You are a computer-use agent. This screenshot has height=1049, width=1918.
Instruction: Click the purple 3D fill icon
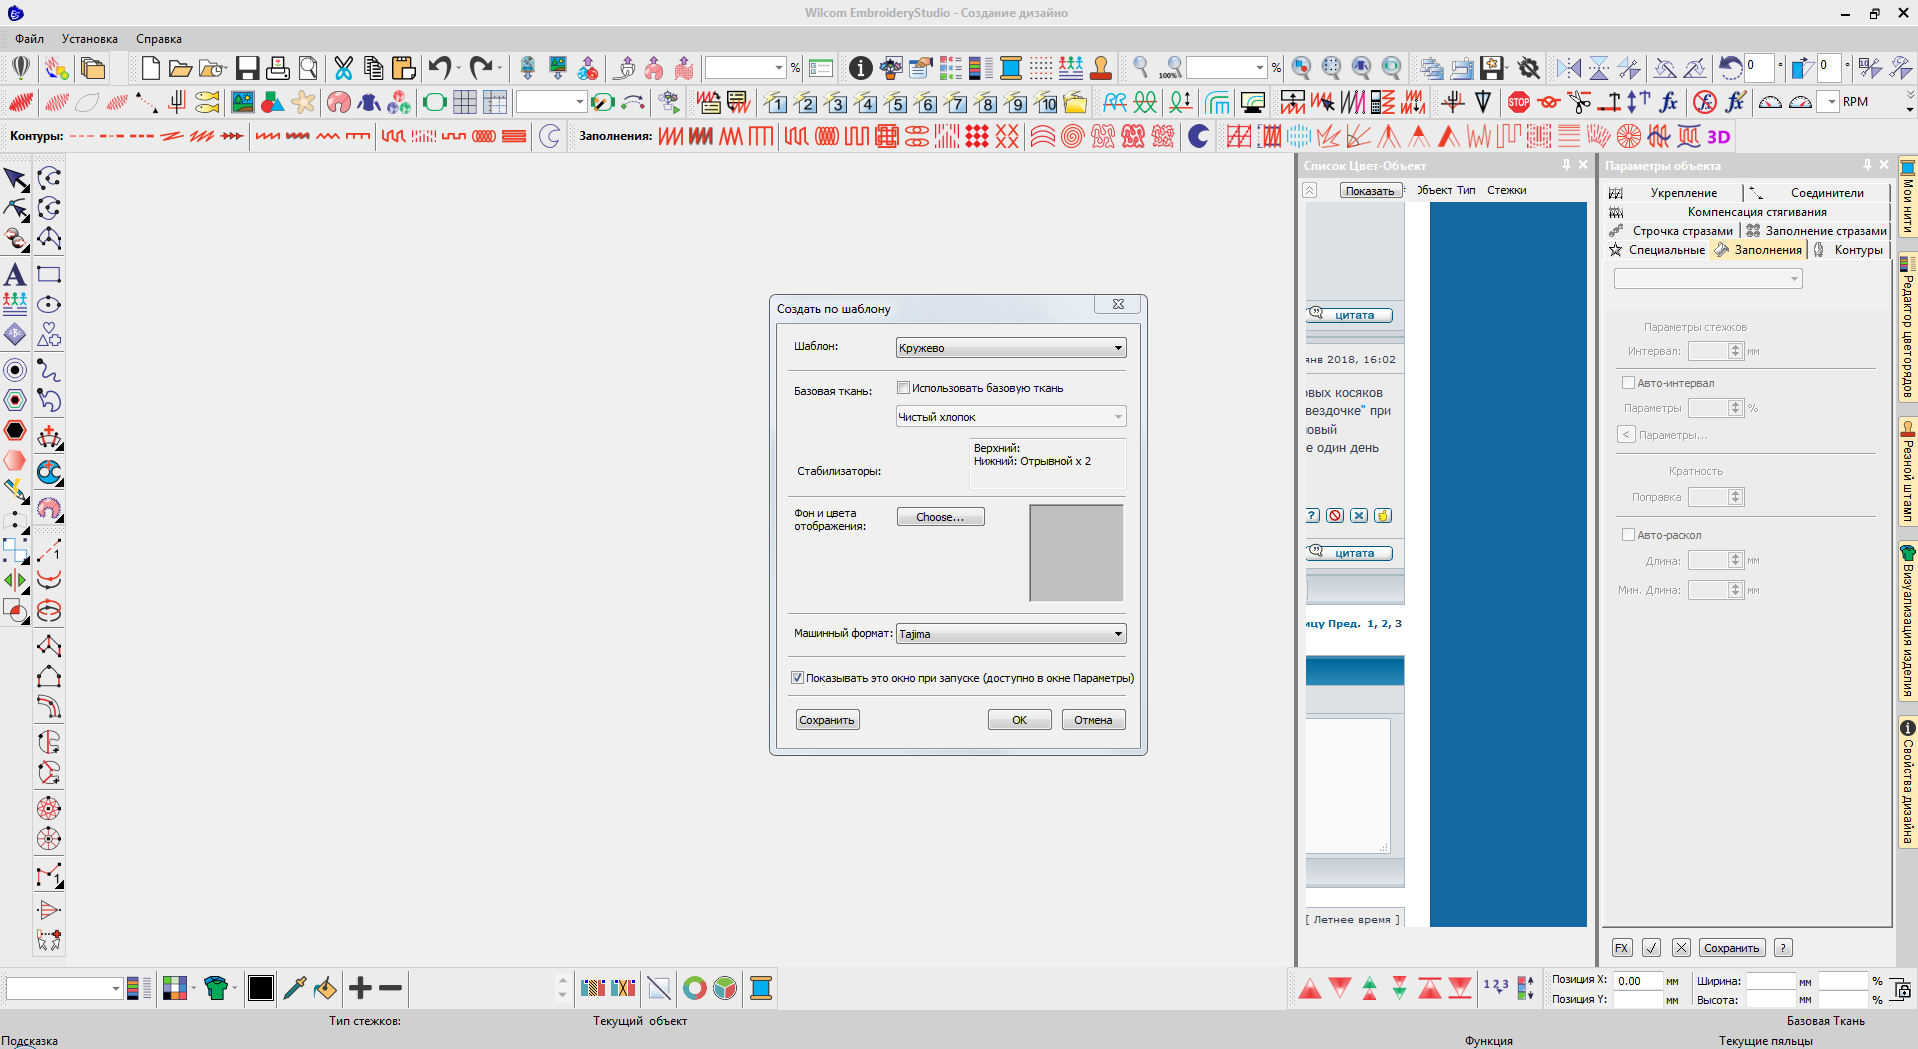pos(1718,137)
